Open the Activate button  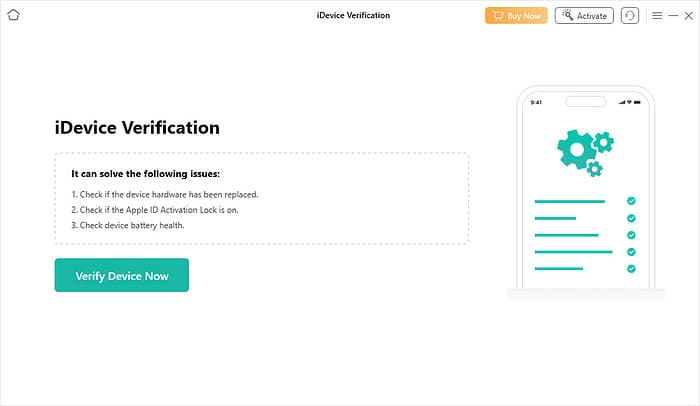(584, 16)
